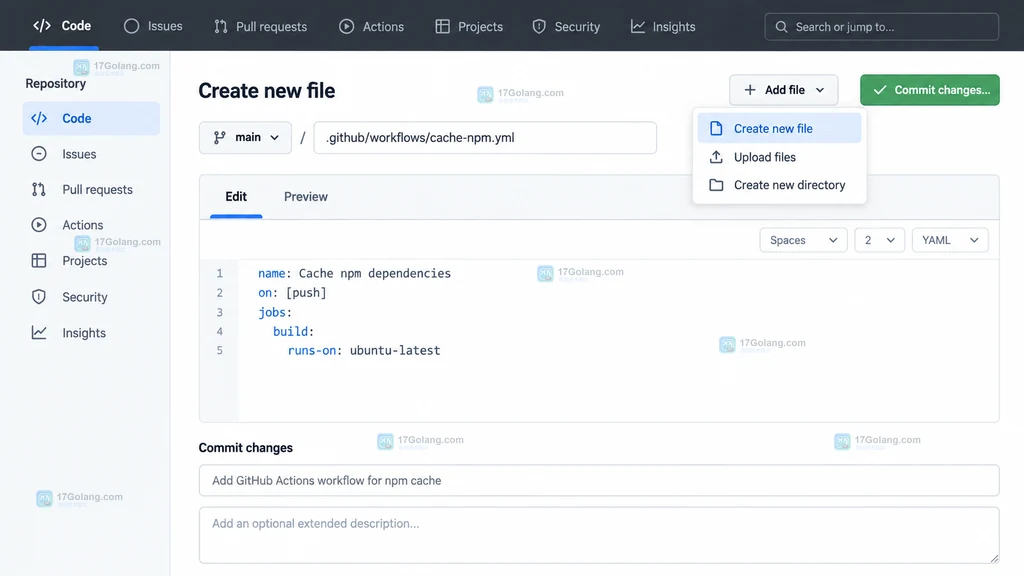This screenshot has height=576, width=1024.
Task: Click line number 5 in editor gutter
Action: coord(219,350)
